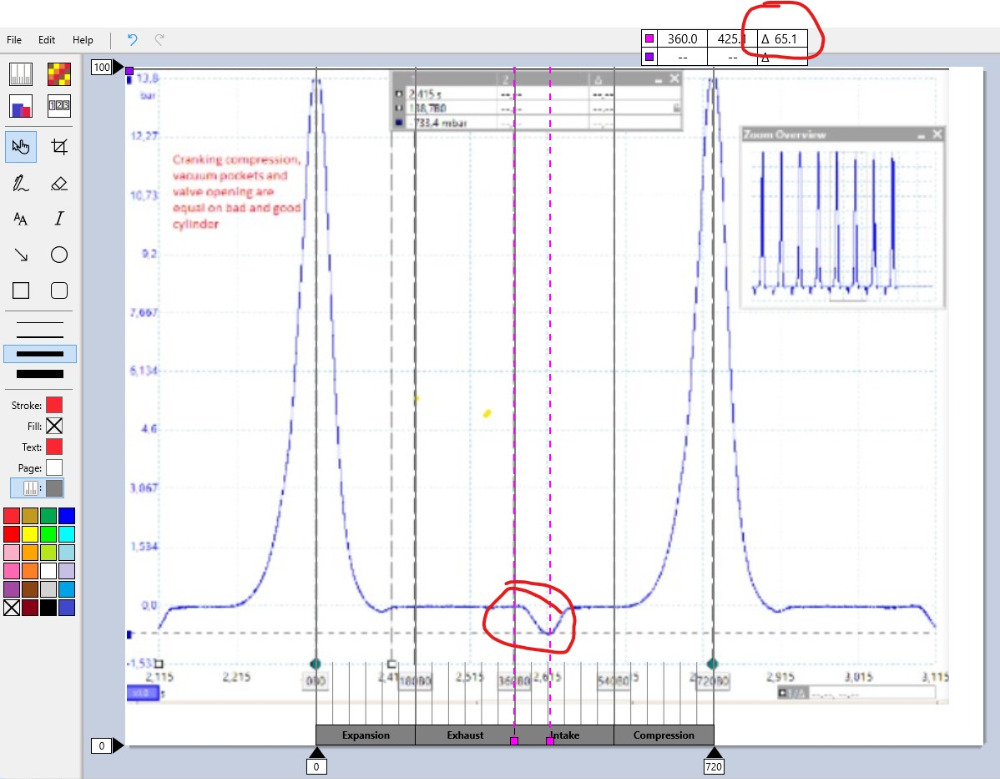Open the Stroke color selector
This screenshot has width=1000, height=779.
point(54,405)
